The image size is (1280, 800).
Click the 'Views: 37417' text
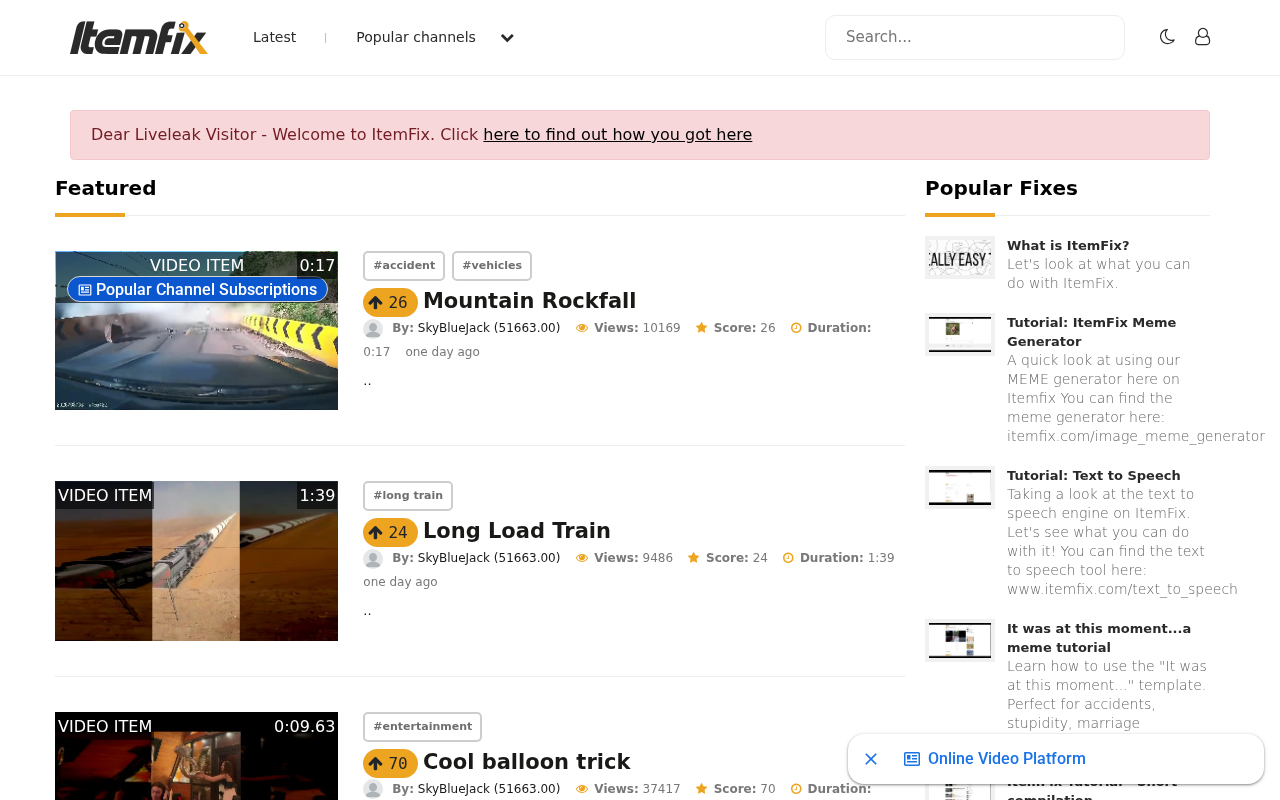pyautogui.click(x=637, y=789)
